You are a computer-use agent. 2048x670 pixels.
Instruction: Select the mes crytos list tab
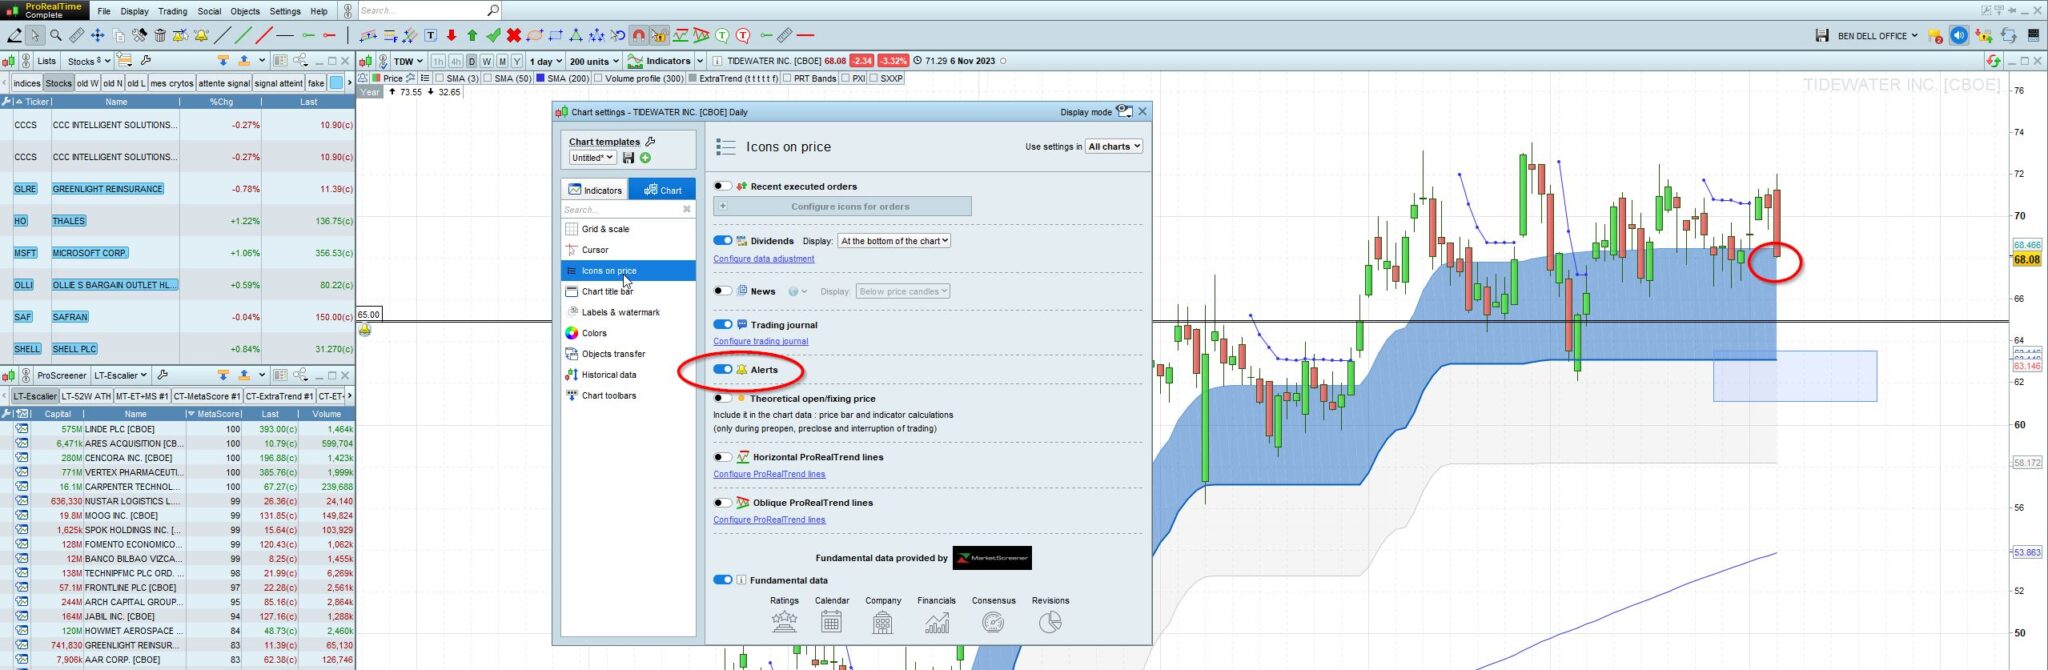(x=172, y=83)
